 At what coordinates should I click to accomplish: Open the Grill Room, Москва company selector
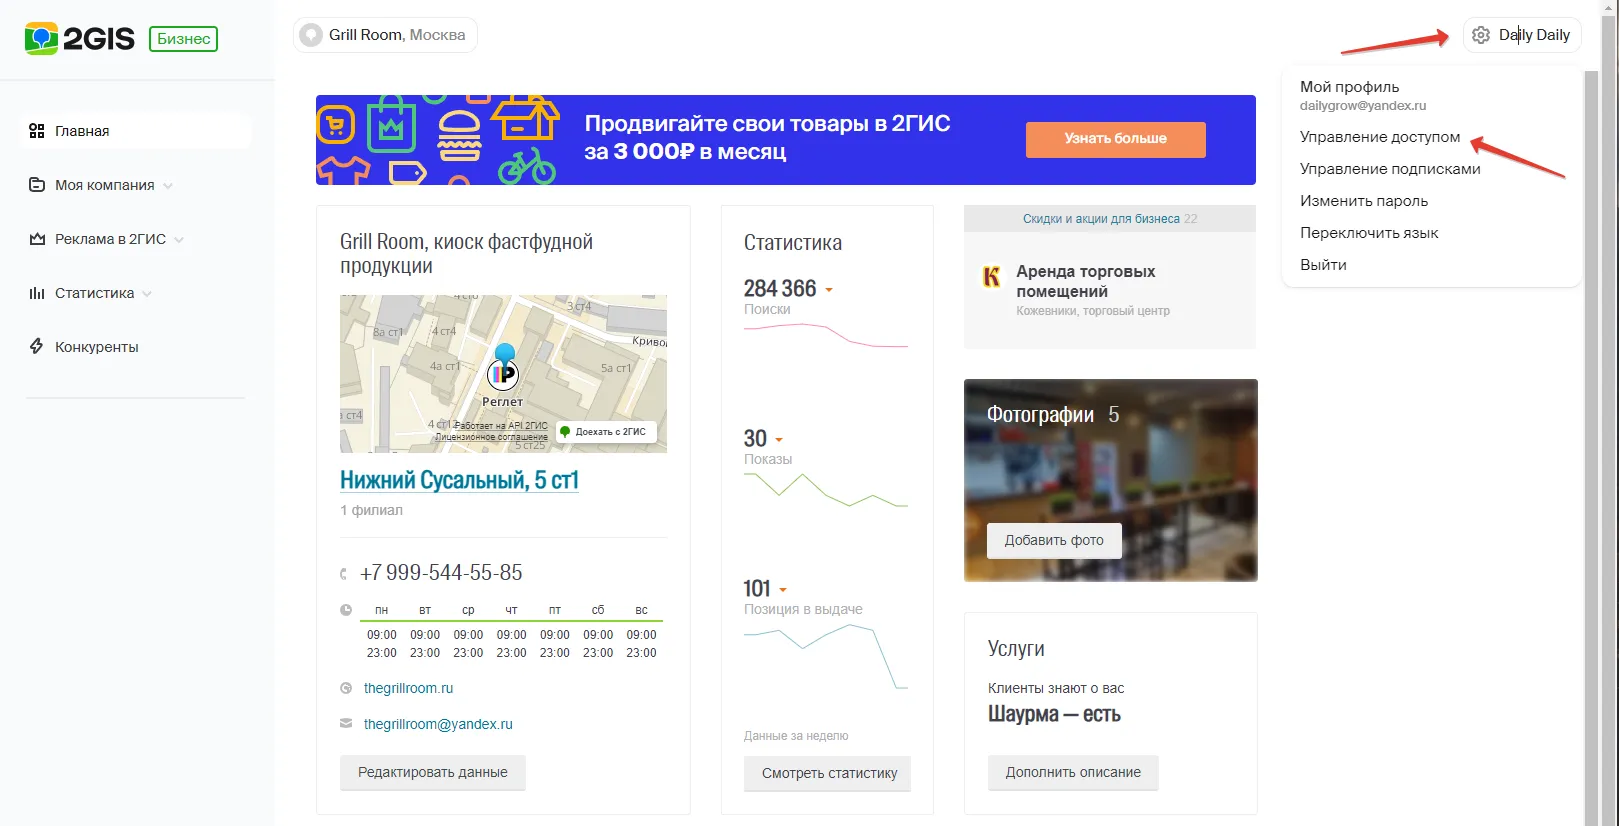pos(385,35)
